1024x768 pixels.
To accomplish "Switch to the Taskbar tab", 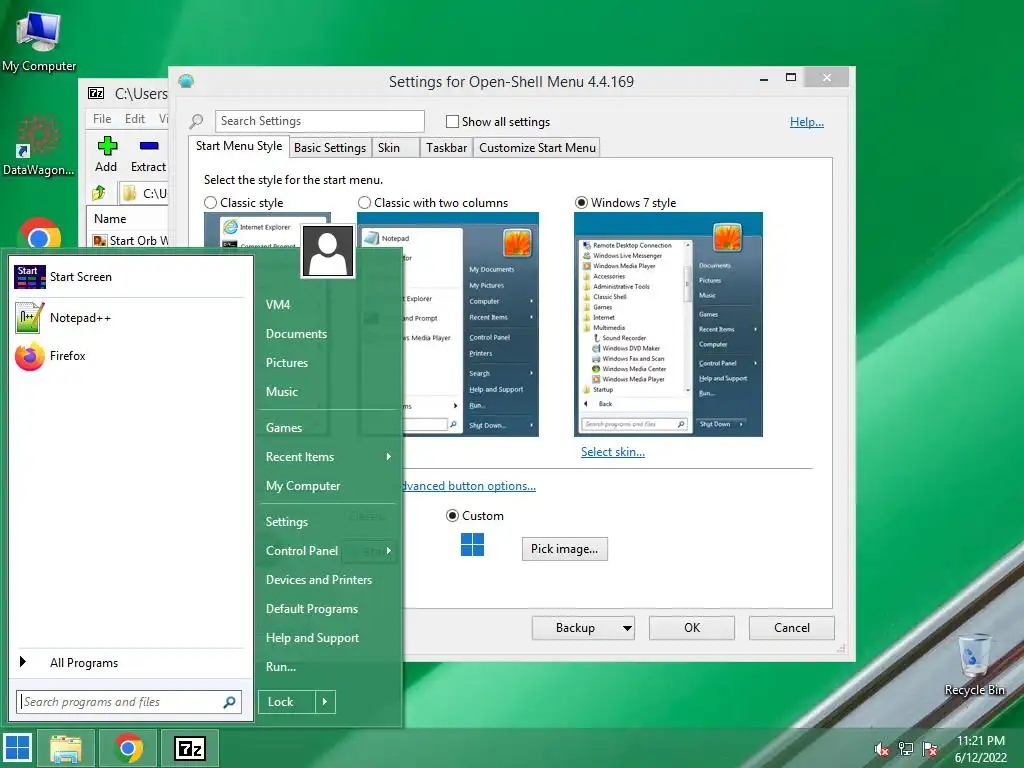I will coord(446,148).
